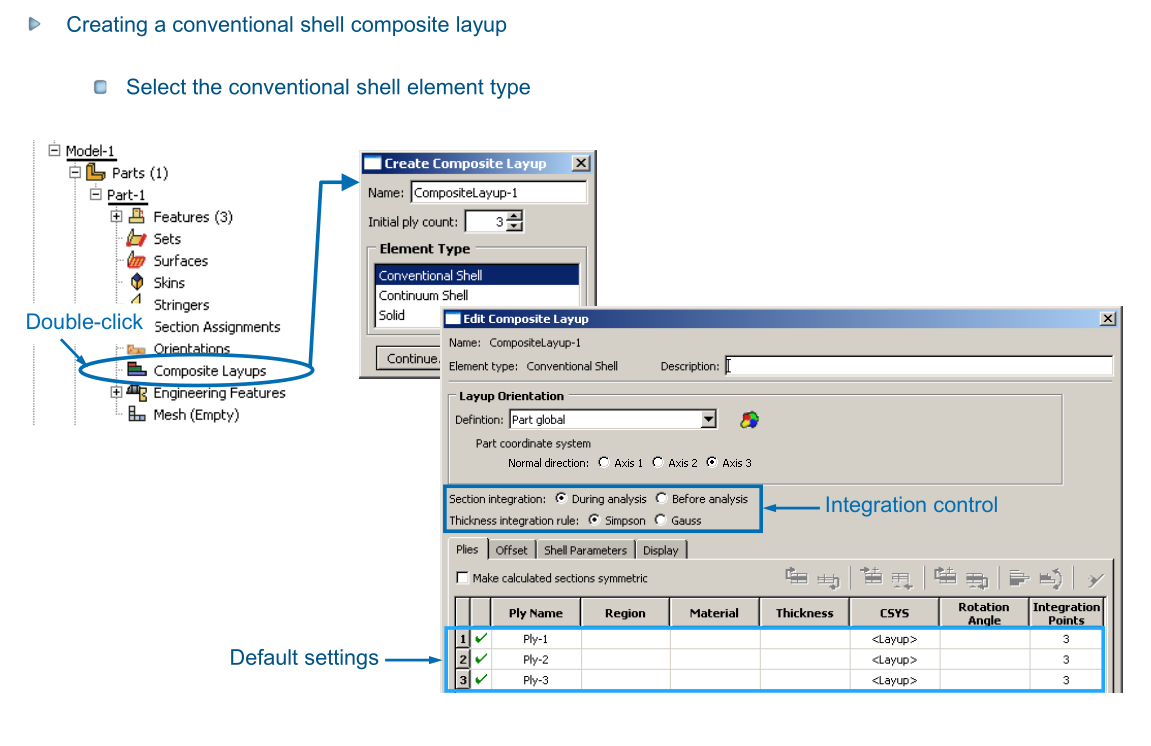Choose Before analysis section integration
1151x746 pixels.
tap(662, 499)
